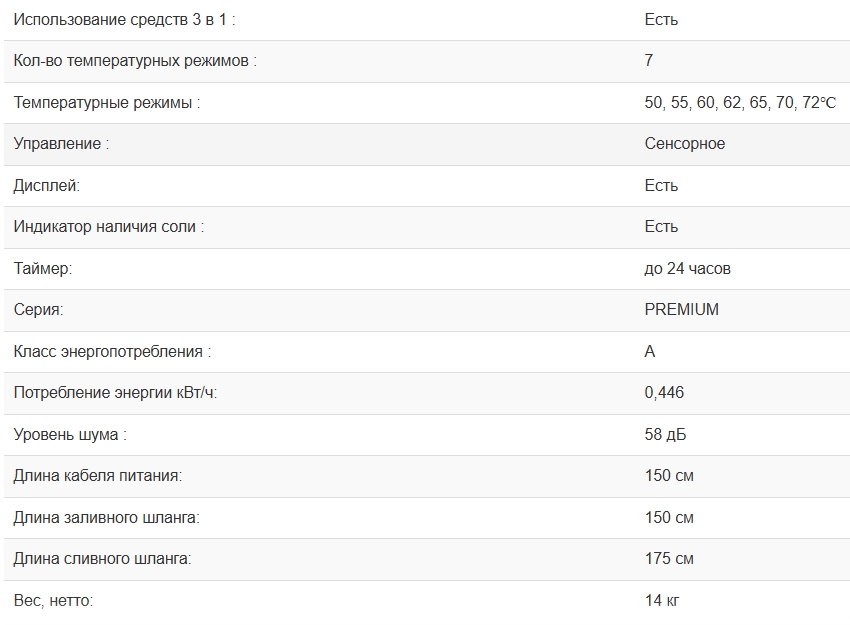Select the 'Серия' label

(38, 310)
